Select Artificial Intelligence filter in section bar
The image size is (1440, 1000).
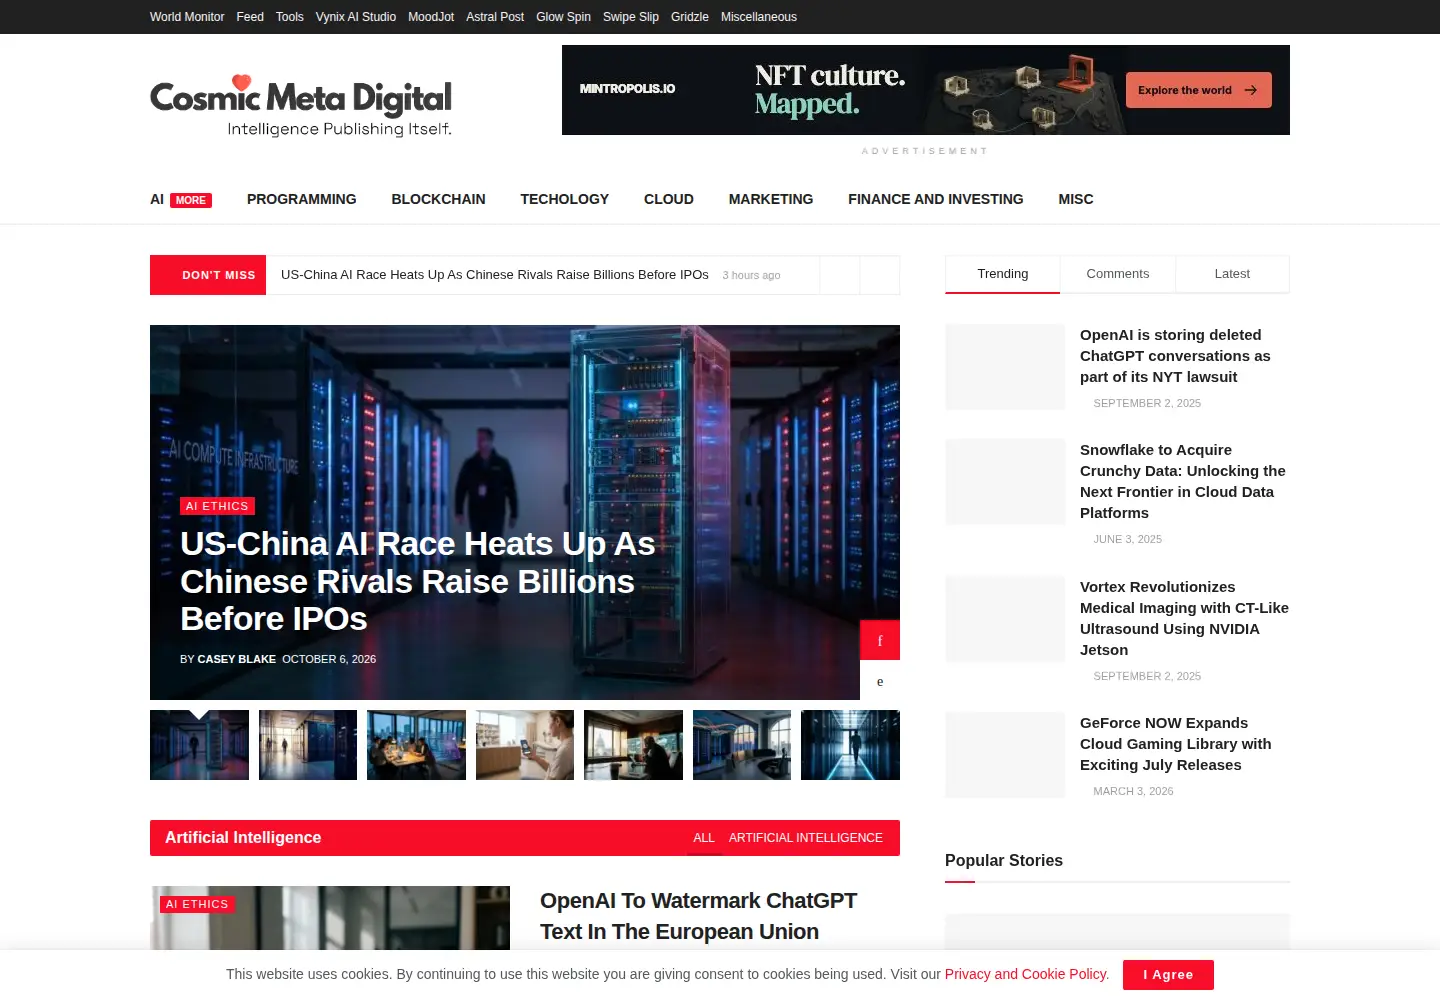pyautogui.click(x=806, y=838)
